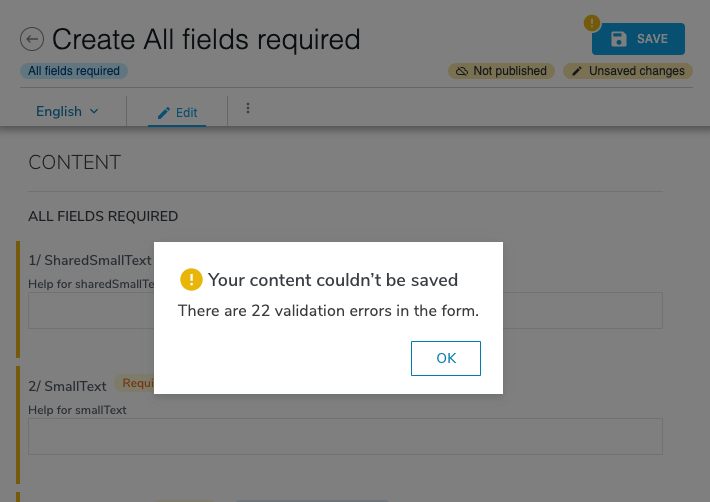
Task: Click the CONTENT section heading
Action: coord(75,162)
